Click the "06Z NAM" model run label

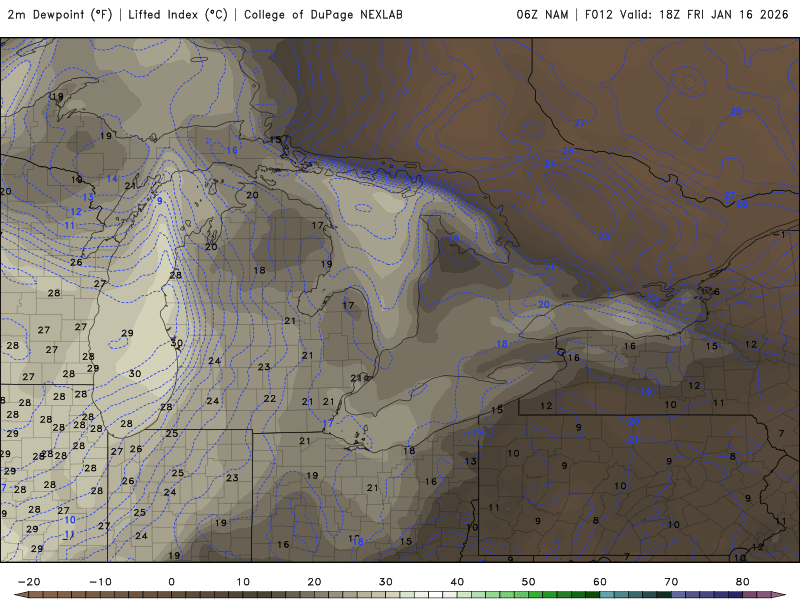pyautogui.click(x=542, y=15)
